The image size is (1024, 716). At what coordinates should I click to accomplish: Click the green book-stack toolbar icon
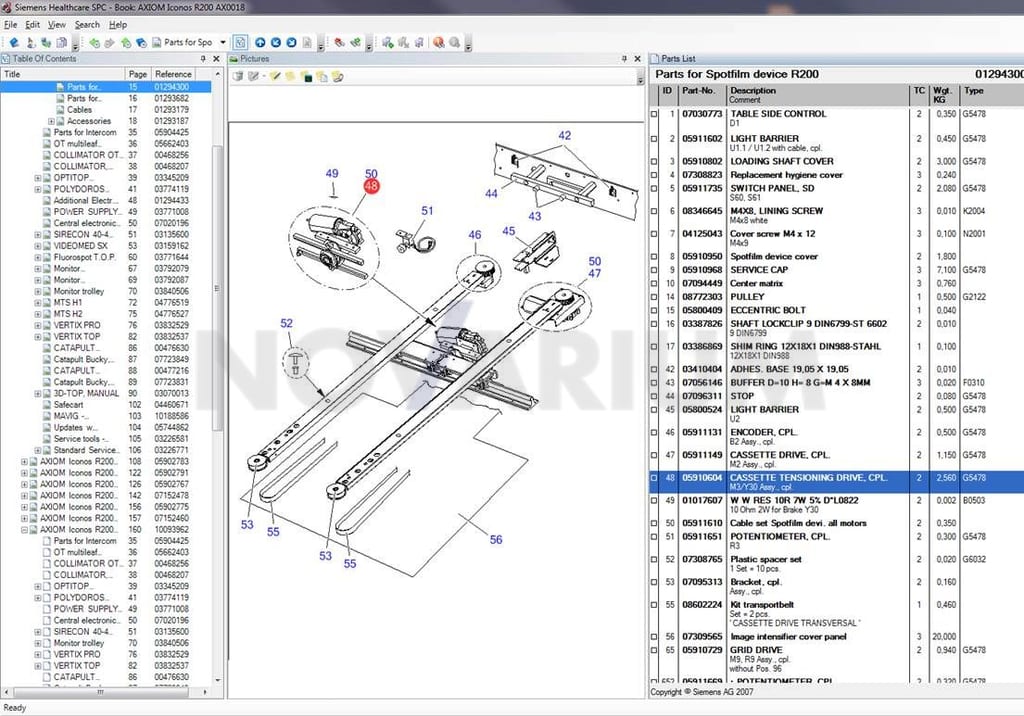pos(46,42)
